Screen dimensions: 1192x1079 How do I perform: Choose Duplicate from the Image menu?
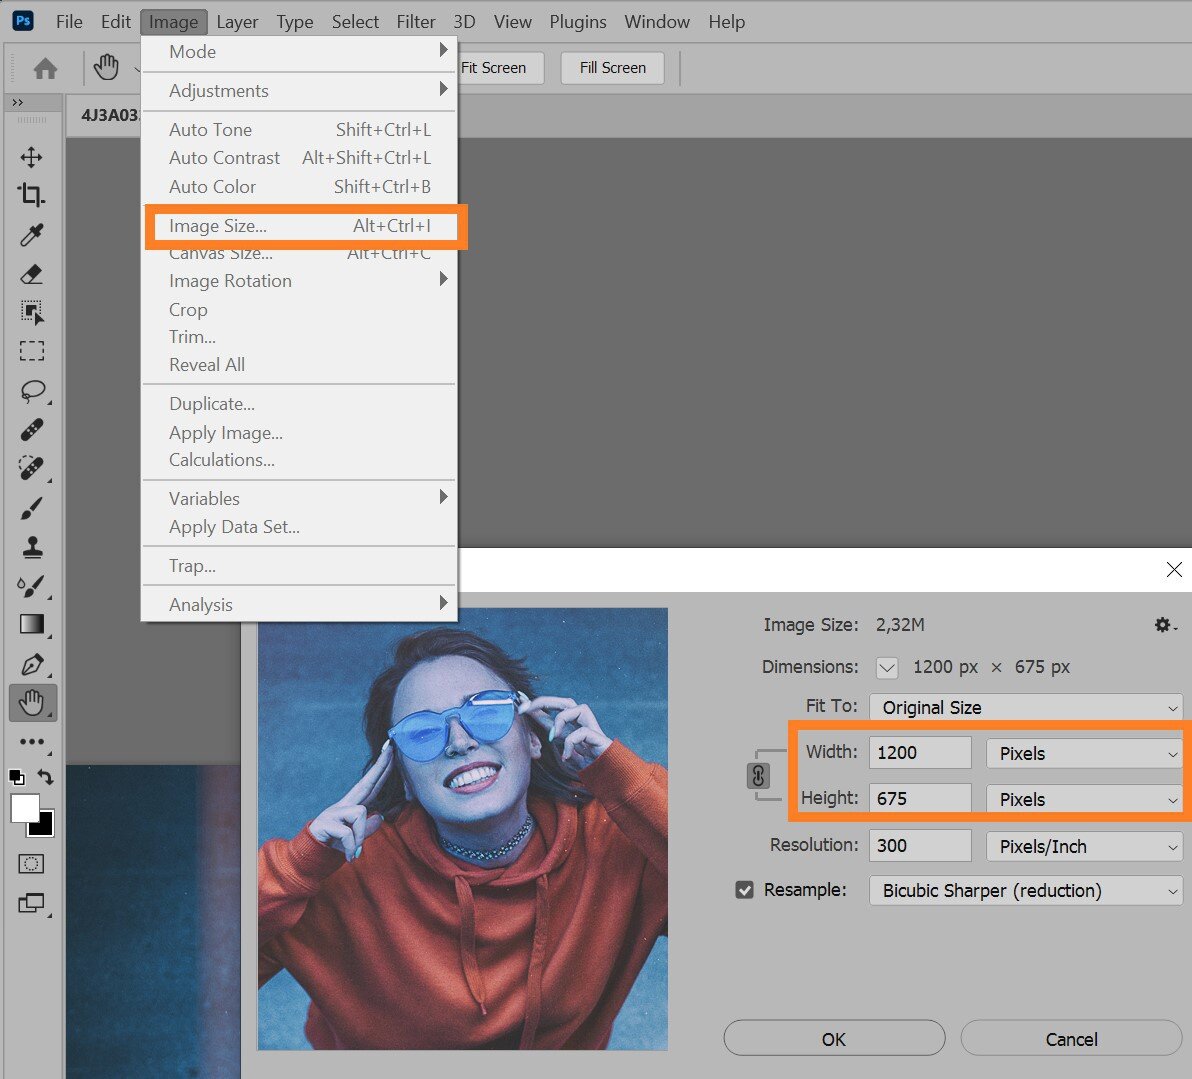click(299, 404)
